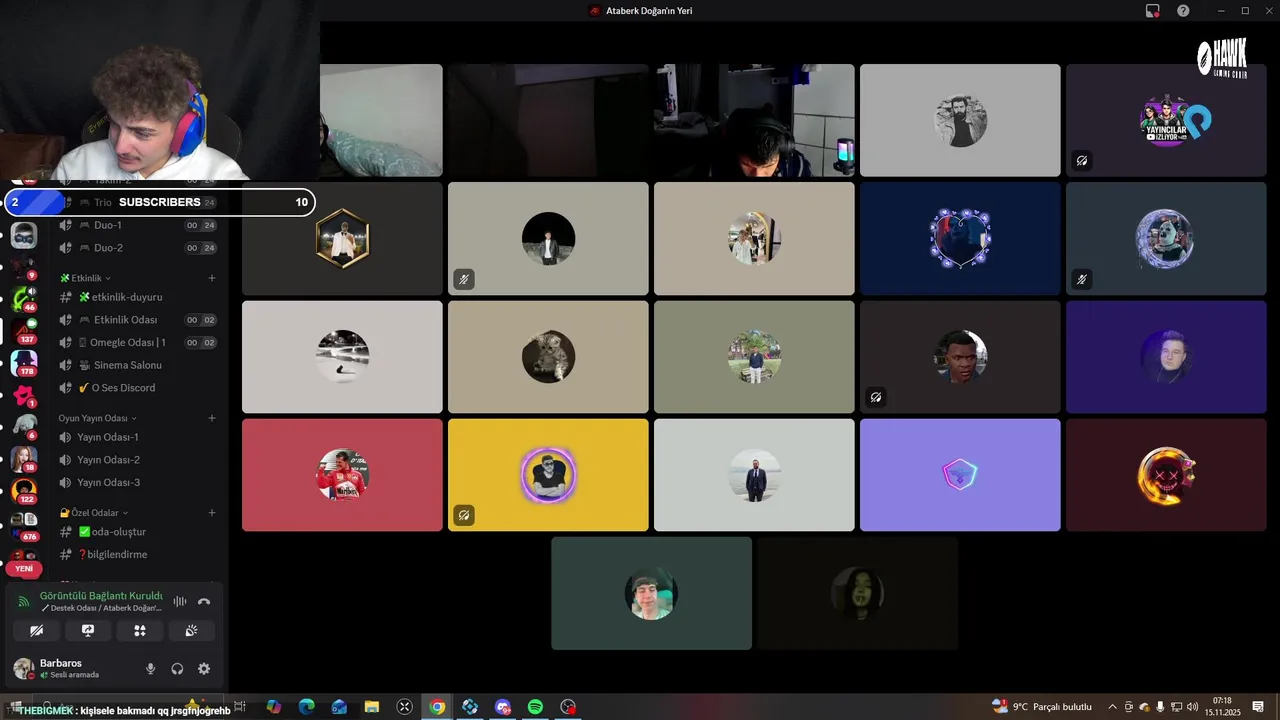The height and width of the screenshot is (720, 1280).
Task: Start an activity from the voice panel
Action: 140,630
